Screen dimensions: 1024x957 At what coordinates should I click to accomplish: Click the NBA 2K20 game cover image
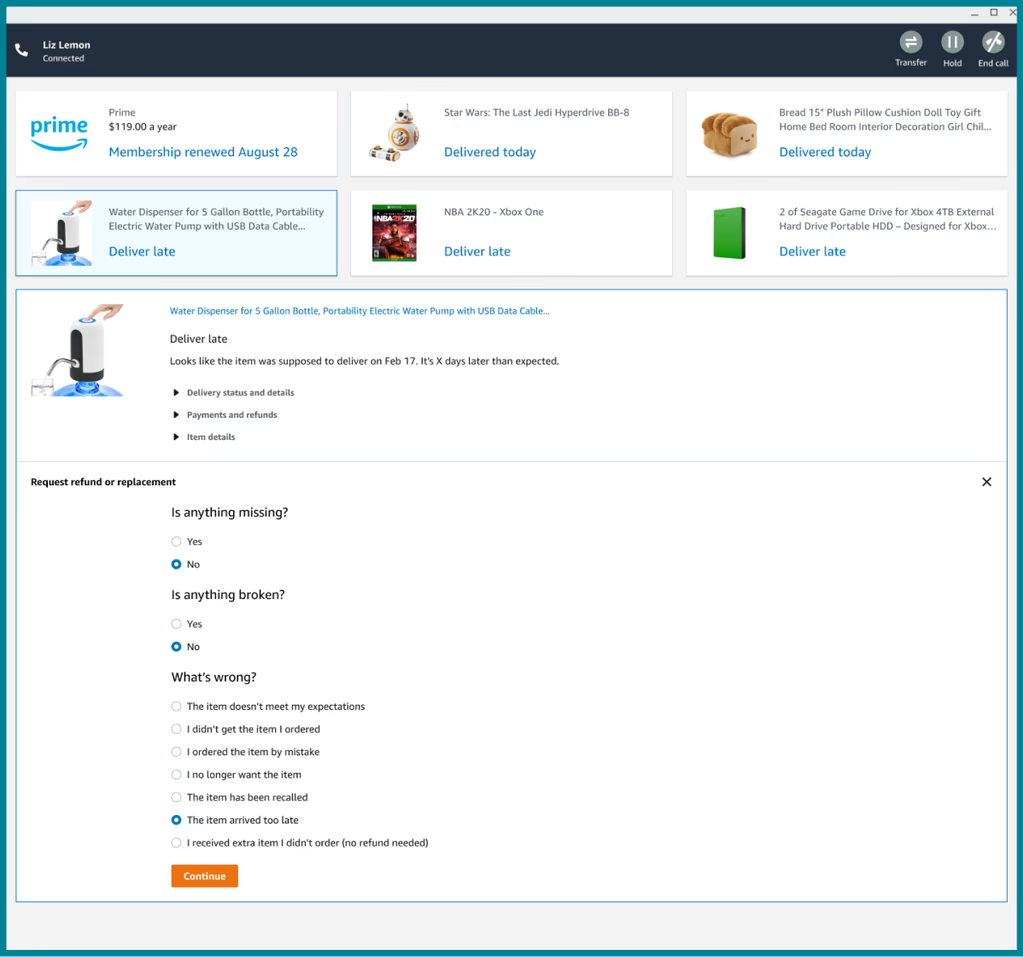(x=394, y=233)
